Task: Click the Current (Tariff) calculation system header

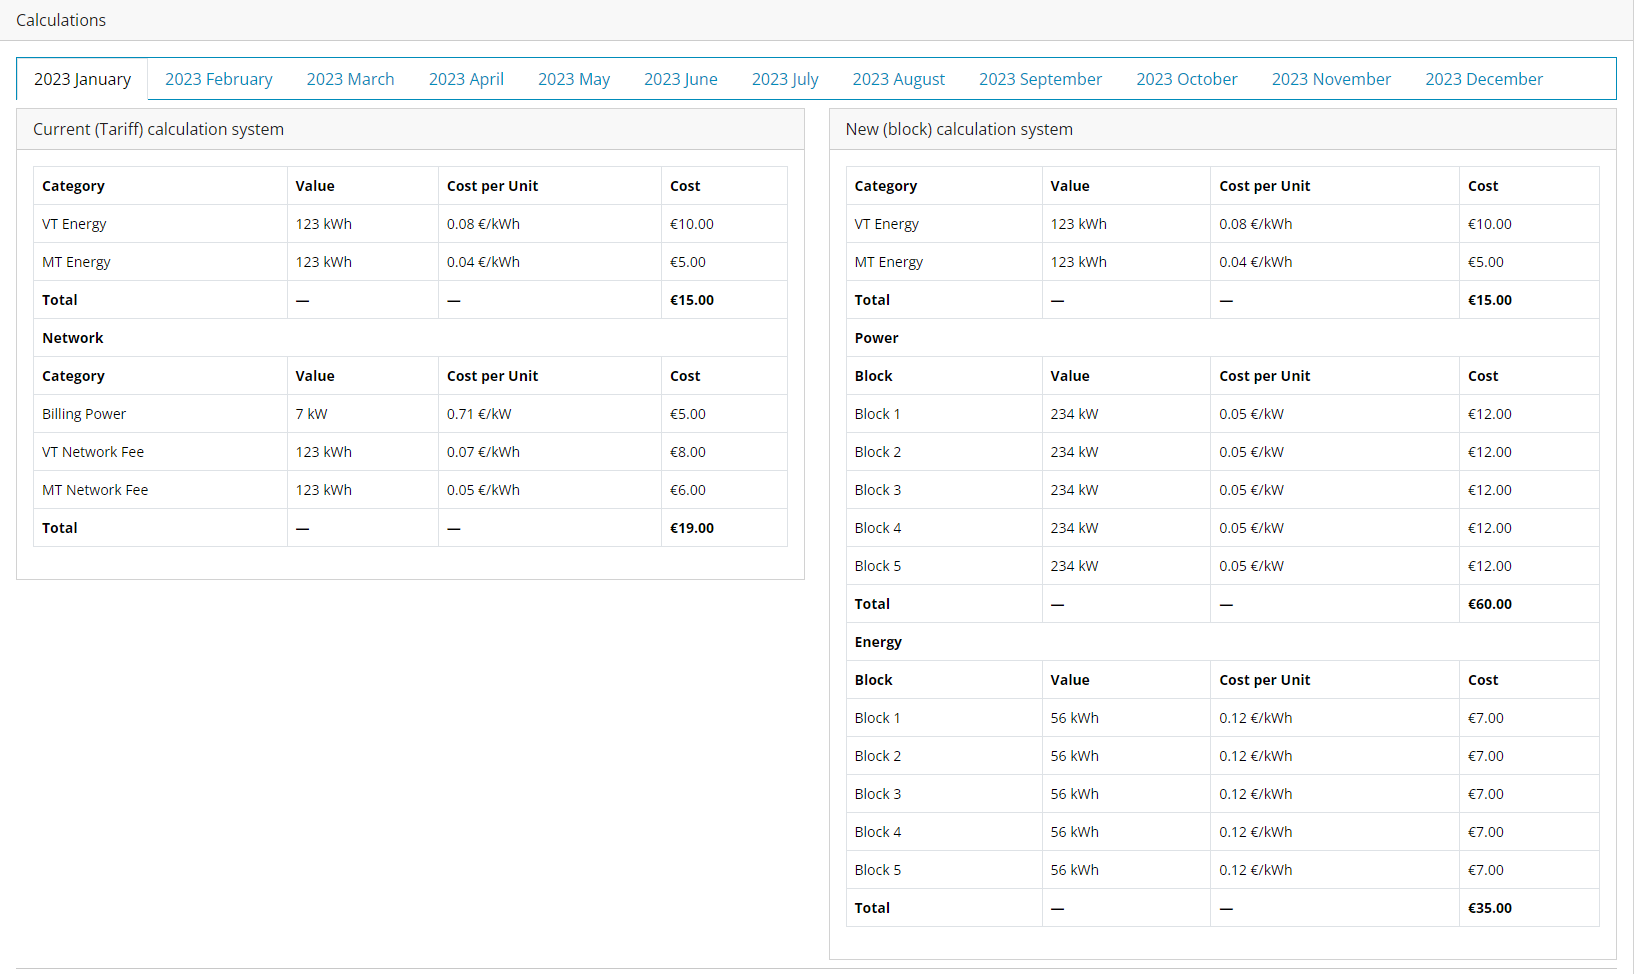Action: click(158, 129)
